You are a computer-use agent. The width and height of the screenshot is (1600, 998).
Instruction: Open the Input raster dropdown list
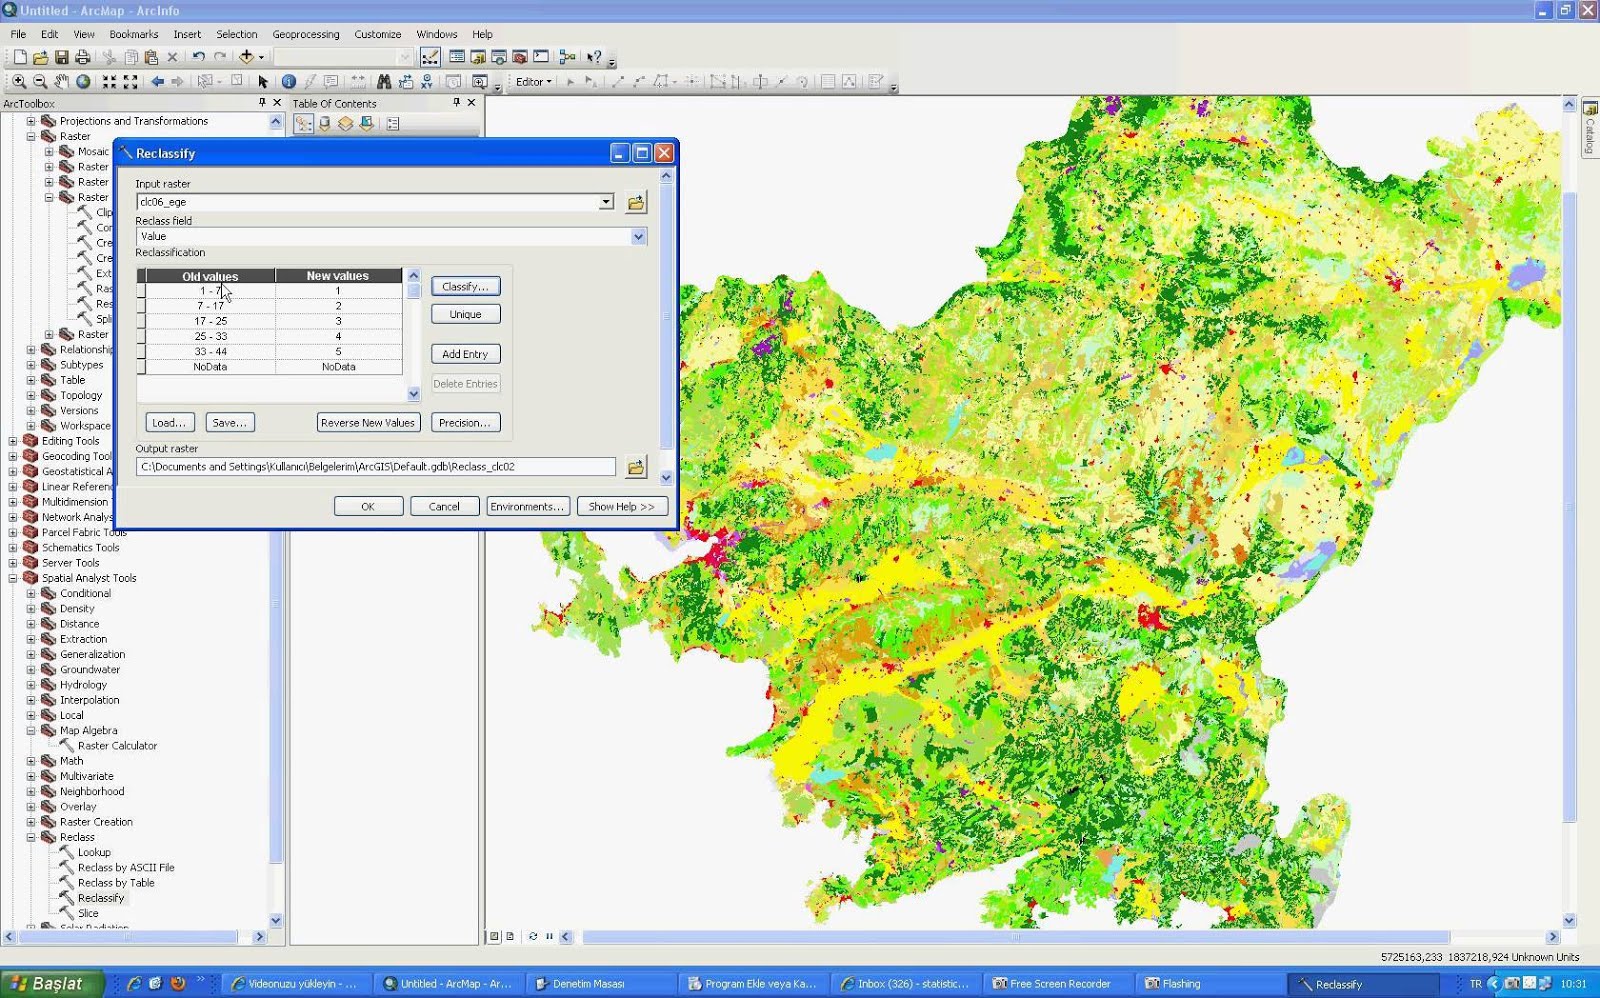[605, 201]
